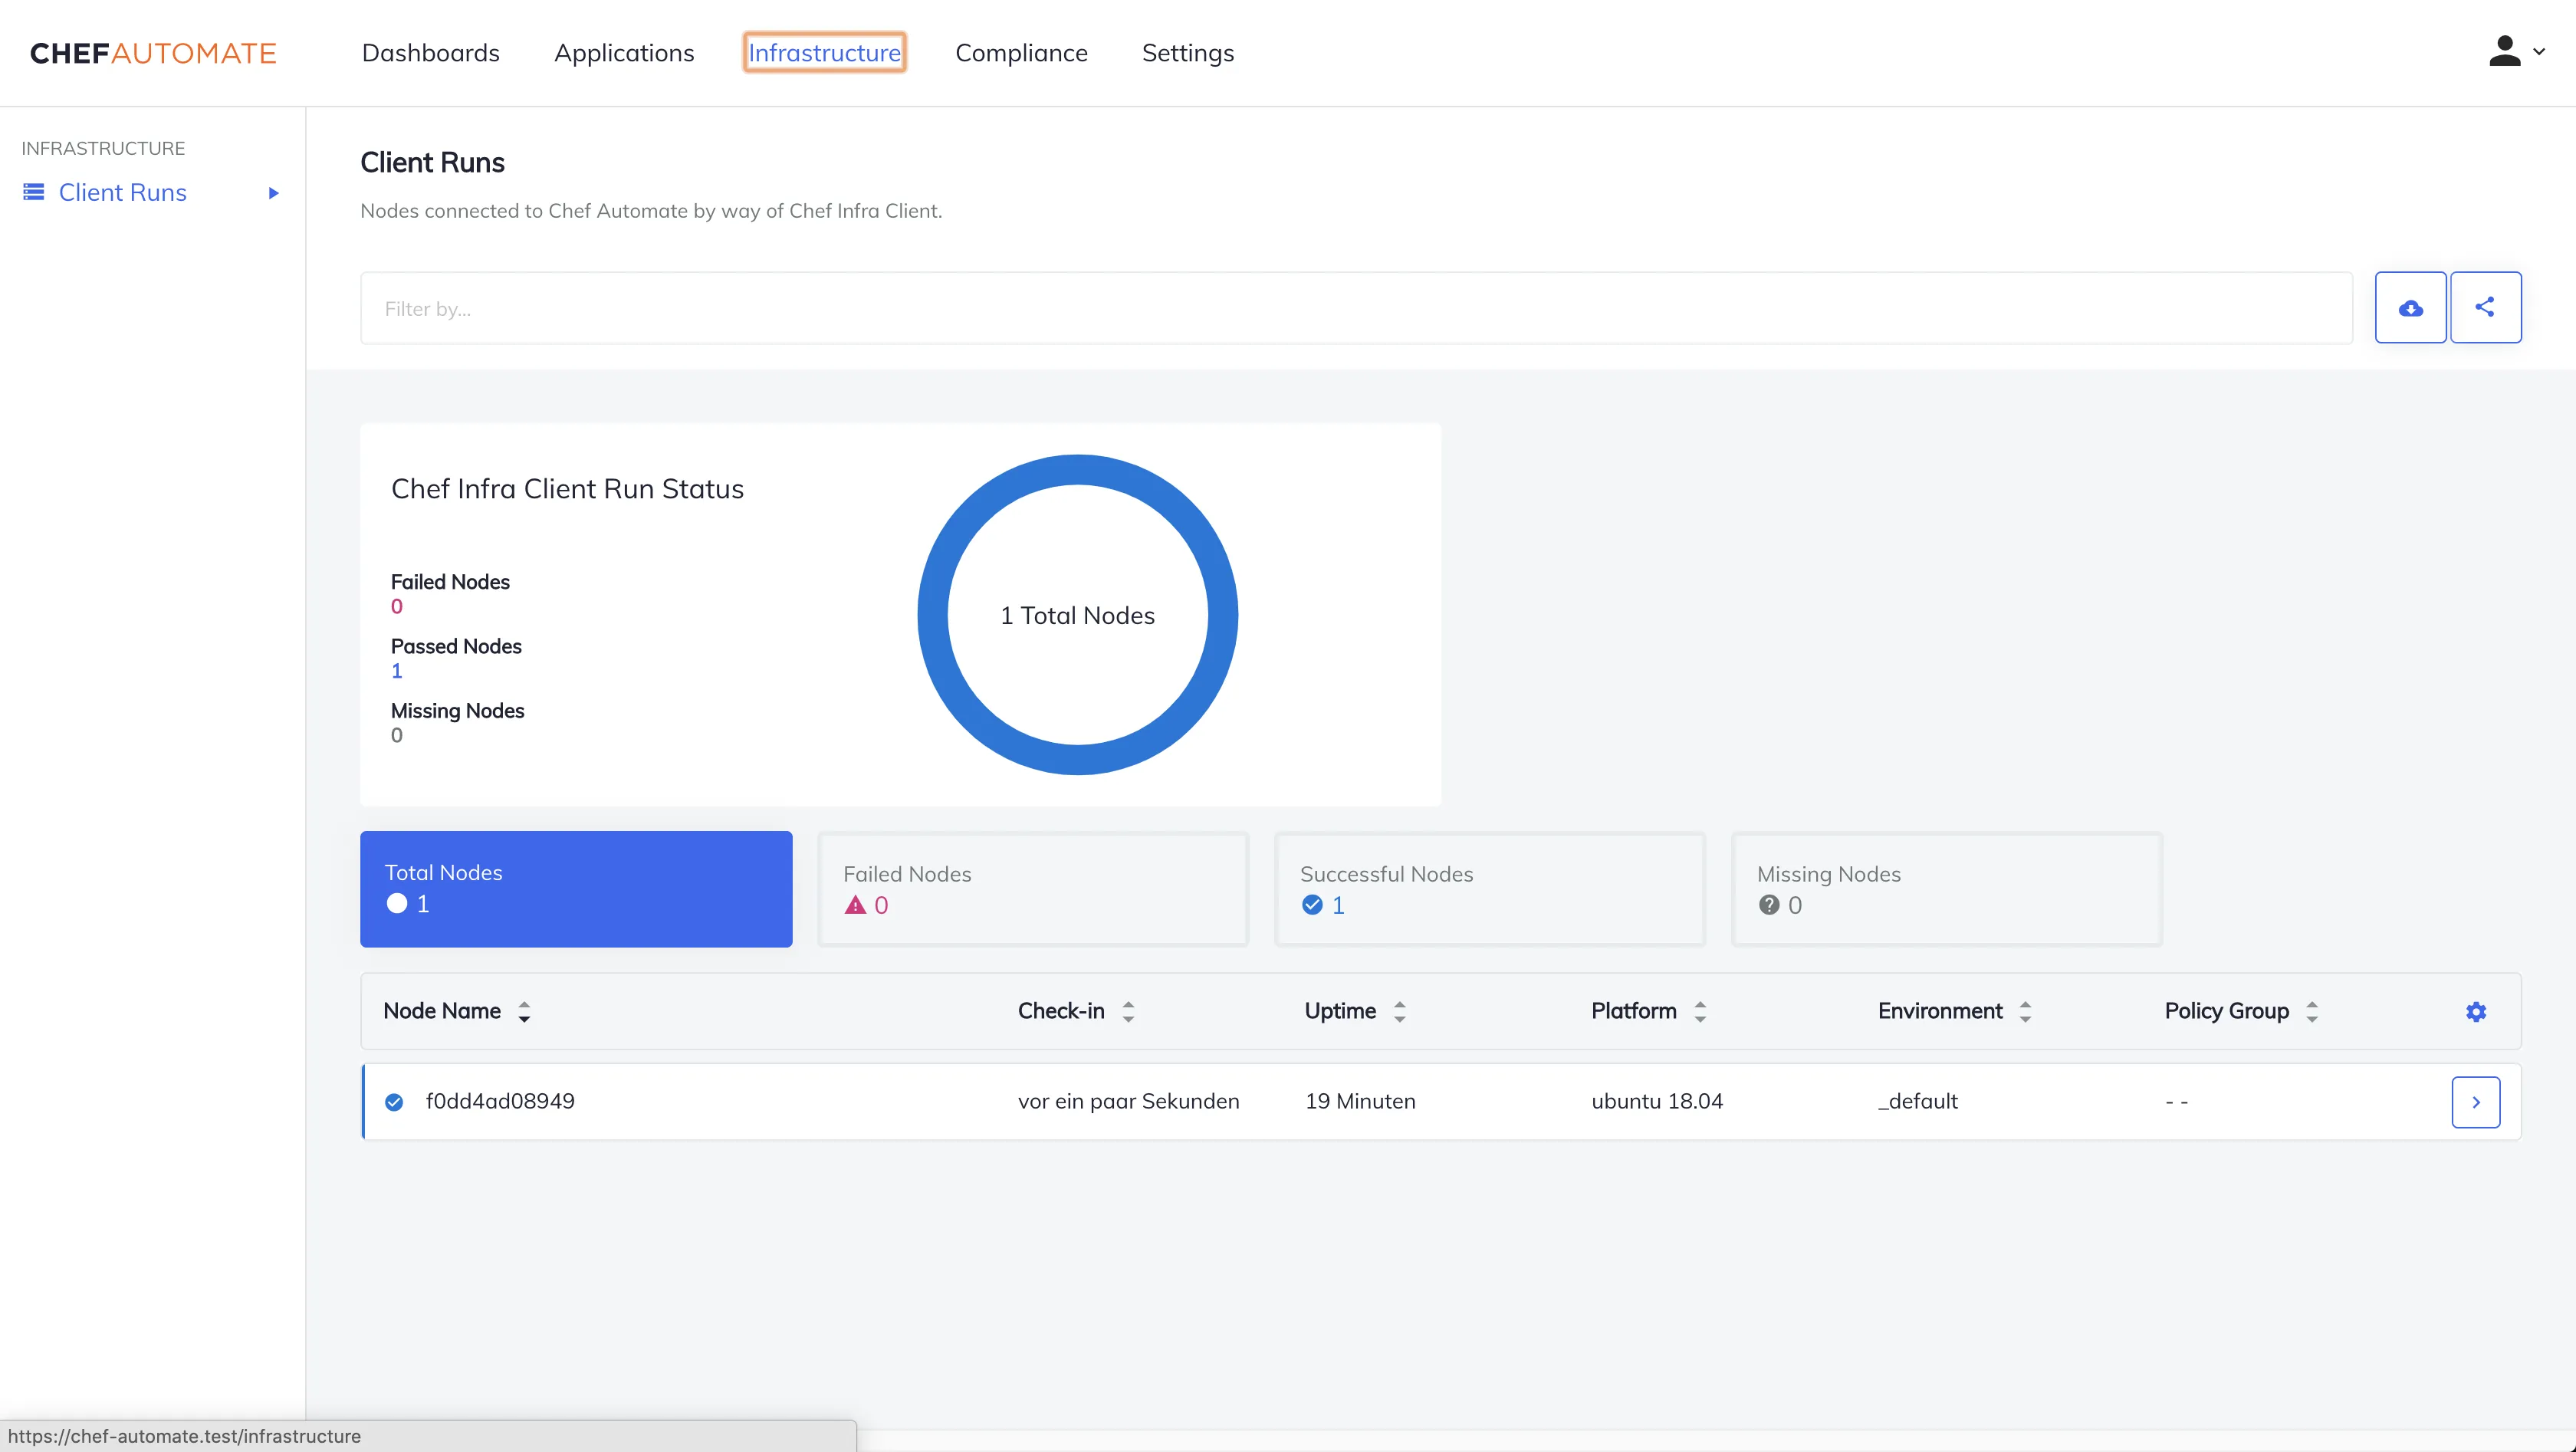Click the Missing Nodes count in status card
2576x1452 pixels.
coord(397,736)
